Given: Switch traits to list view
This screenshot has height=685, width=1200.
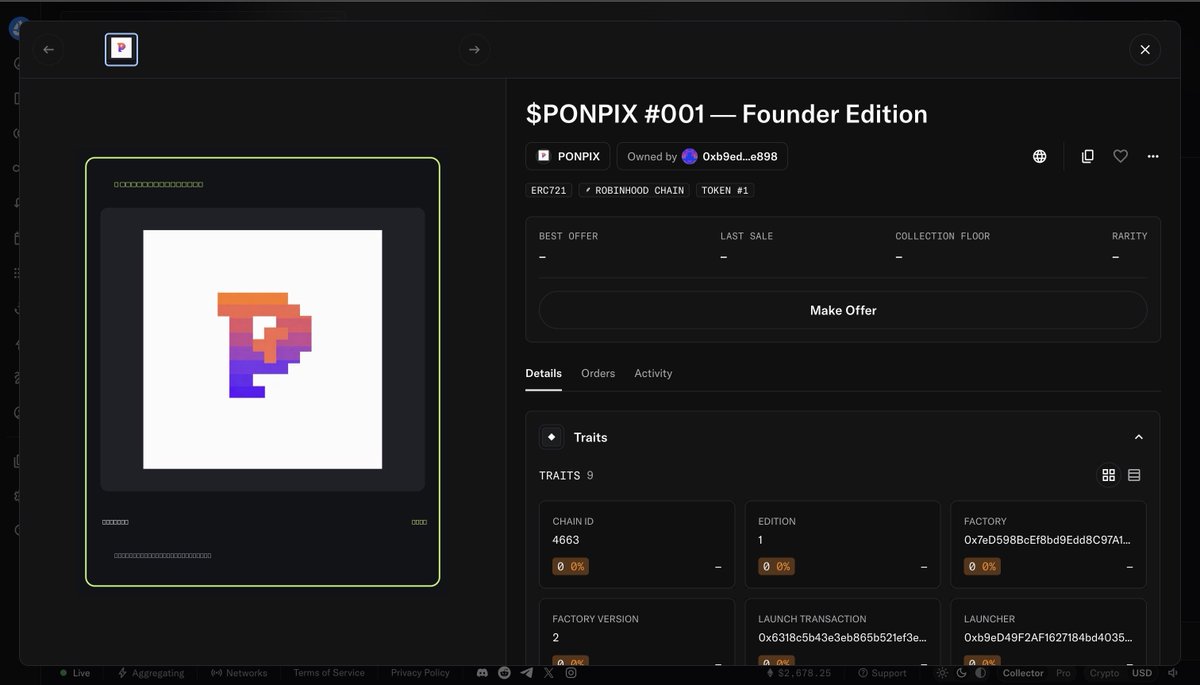Looking at the screenshot, I should point(1134,475).
